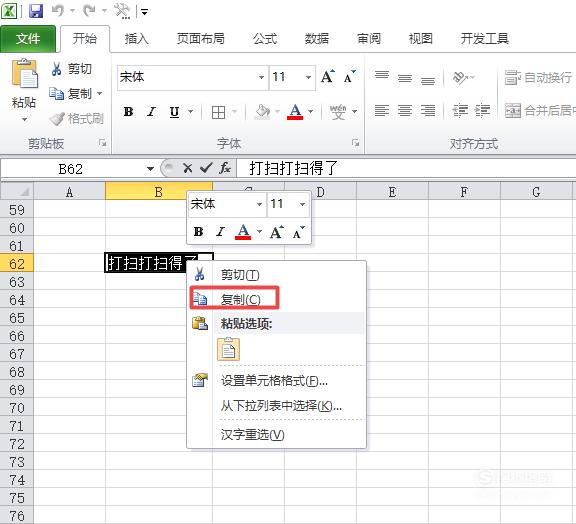Click the Wrap Text (自动换行) button

click(x=539, y=78)
